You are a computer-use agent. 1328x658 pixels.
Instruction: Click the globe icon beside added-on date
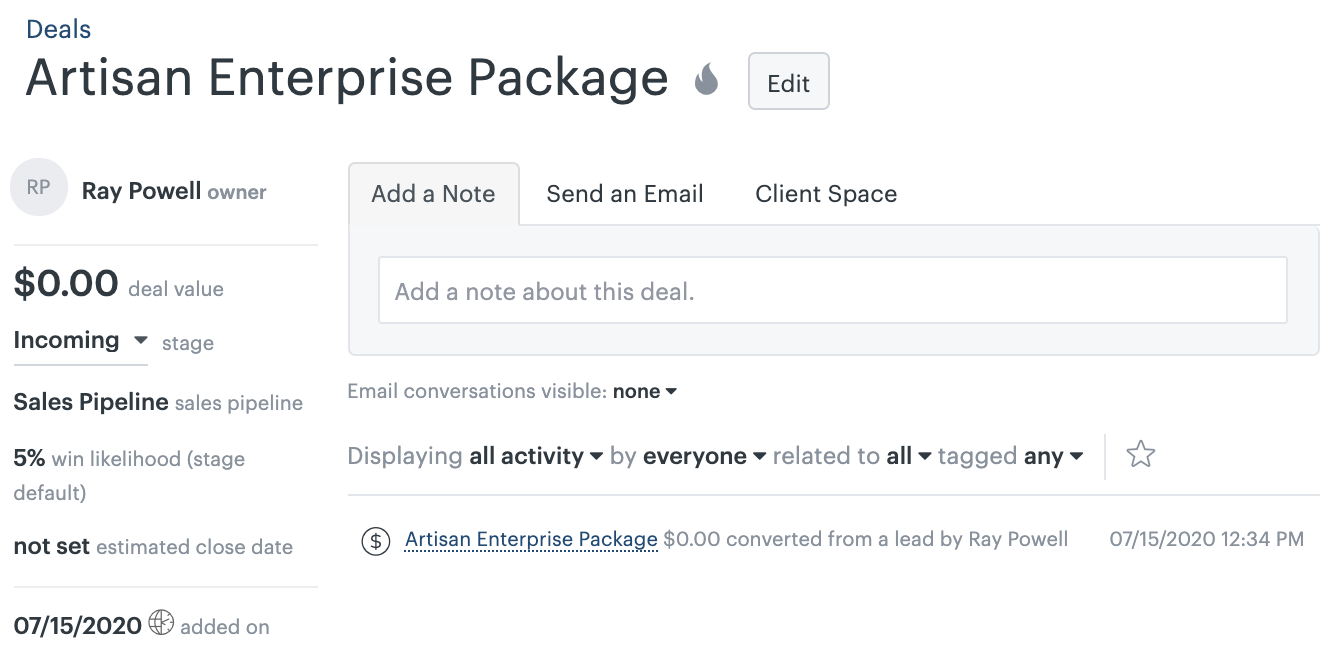(161, 624)
